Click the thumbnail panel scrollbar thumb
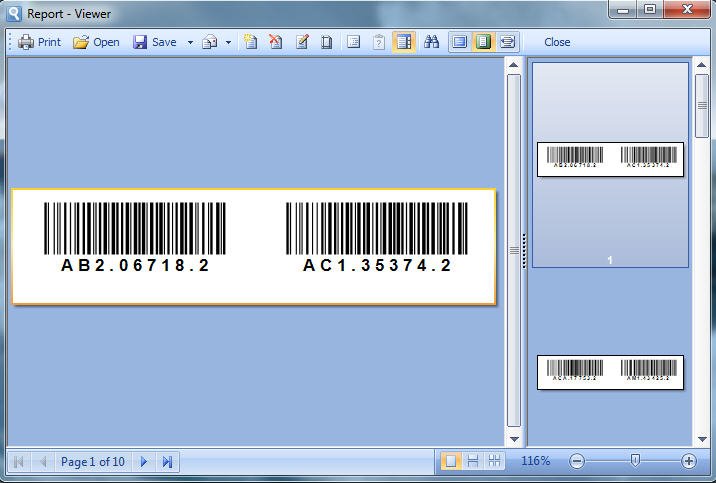 coord(701,105)
